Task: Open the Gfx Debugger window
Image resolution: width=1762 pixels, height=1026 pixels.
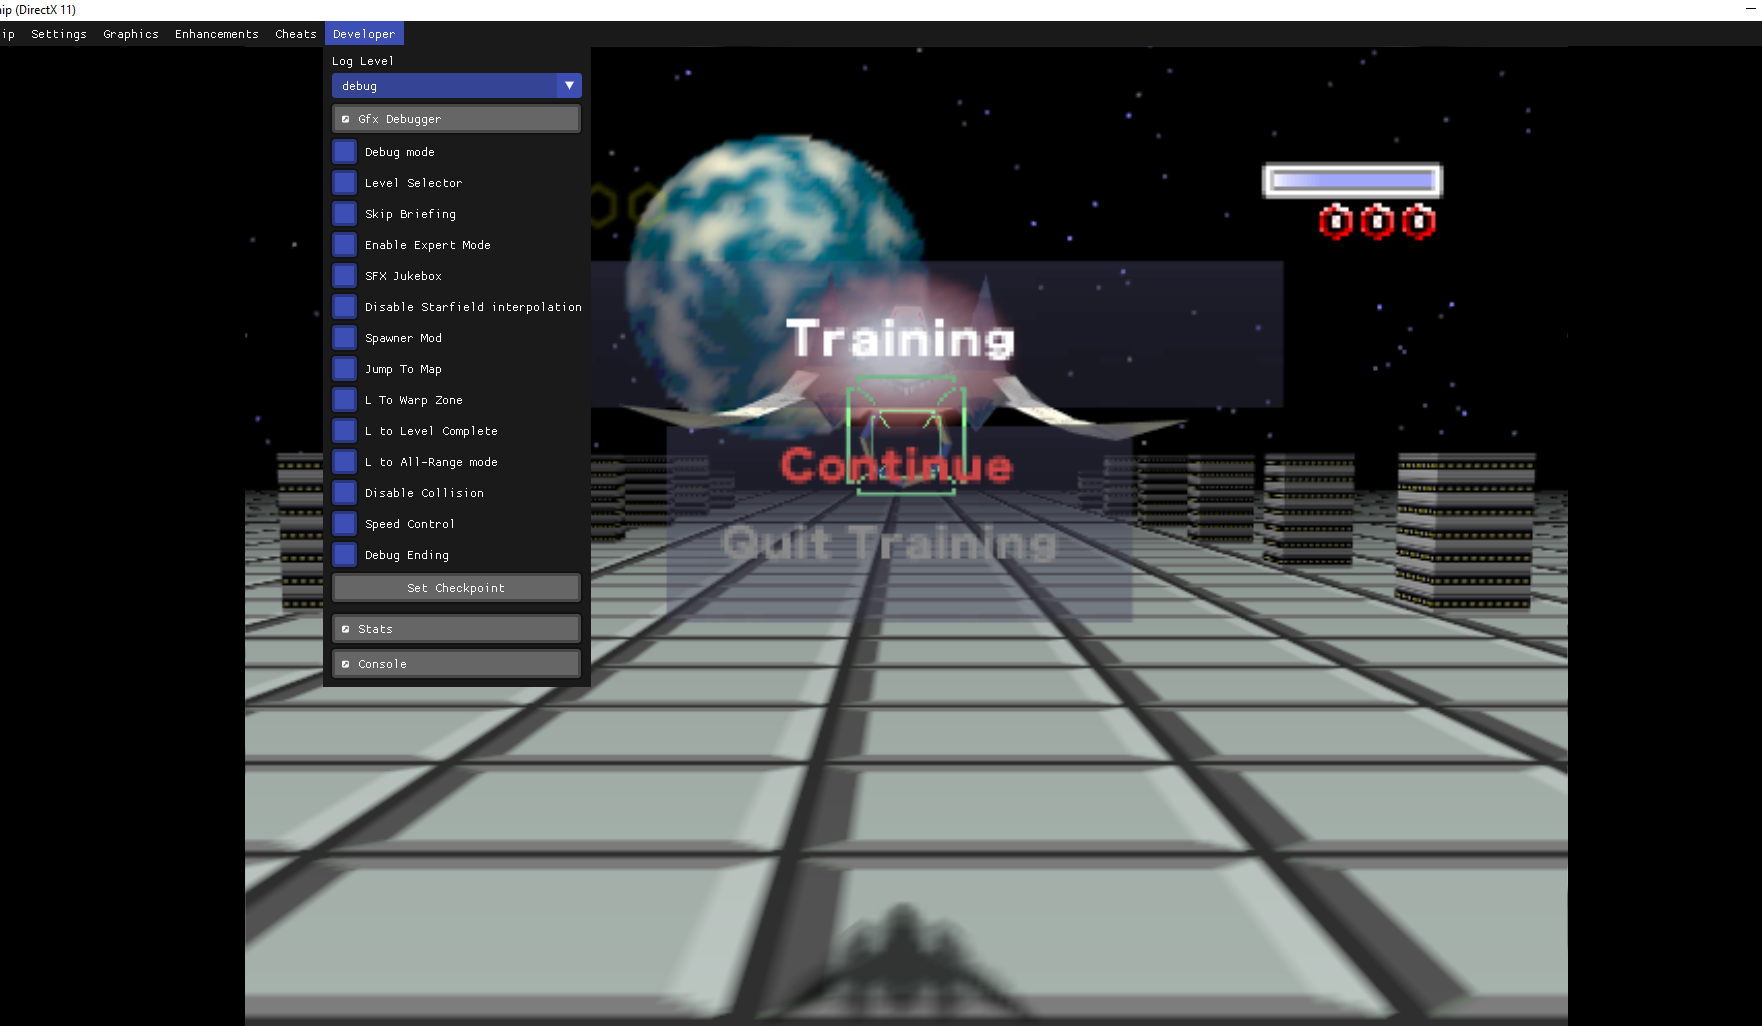Action: click(456, 119)
